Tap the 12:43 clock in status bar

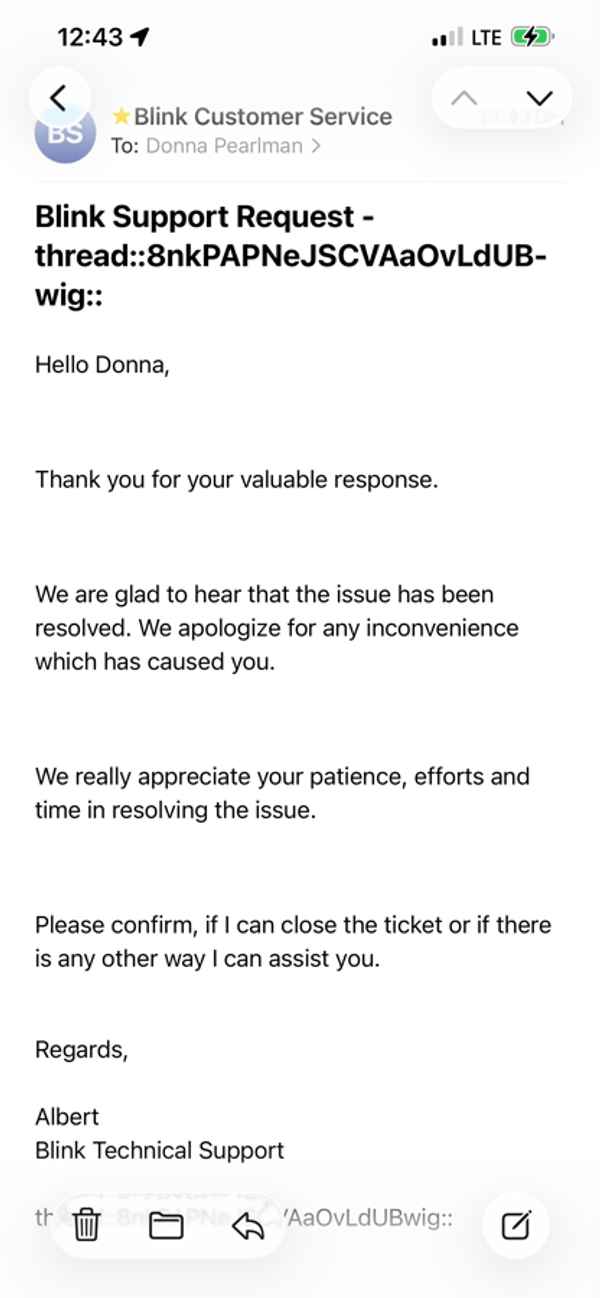pyautogui.click(x=90, y=38)
